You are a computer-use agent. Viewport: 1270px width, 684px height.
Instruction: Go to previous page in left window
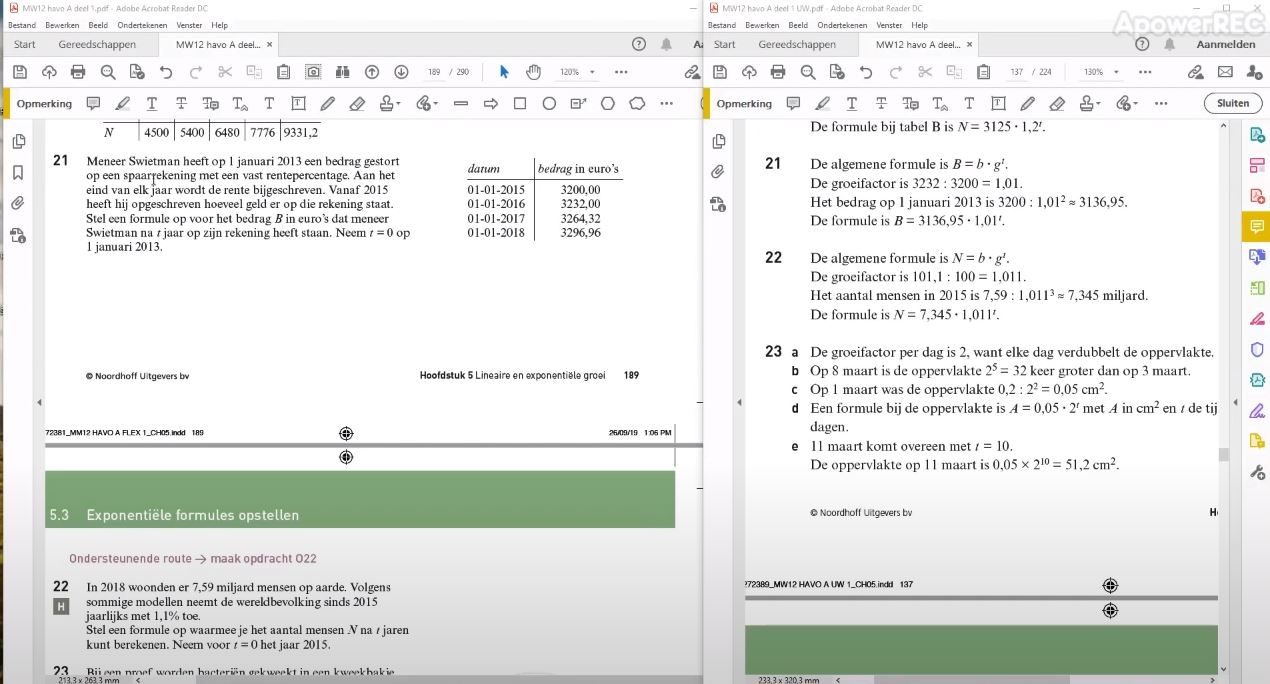click(x=372, y=72)
